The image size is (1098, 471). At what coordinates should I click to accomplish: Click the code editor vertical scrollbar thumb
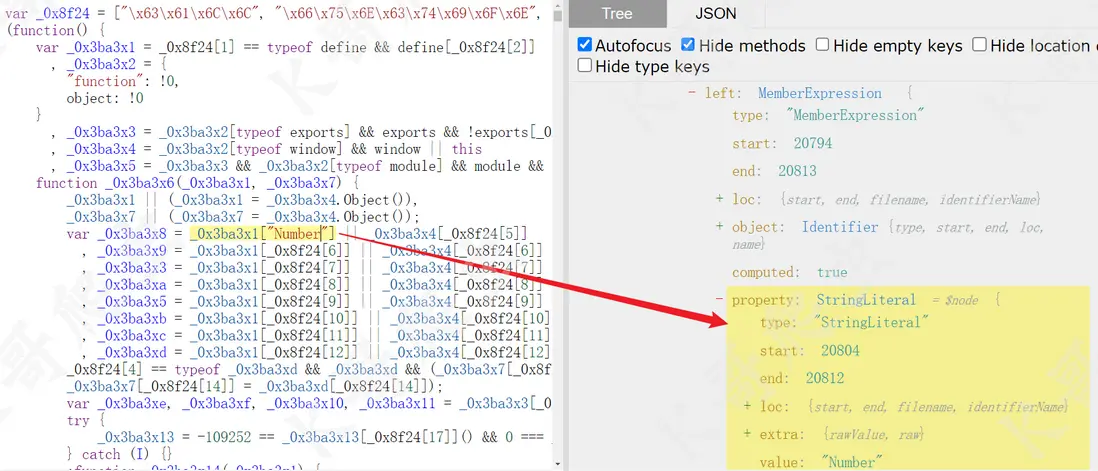click(557, 15)
